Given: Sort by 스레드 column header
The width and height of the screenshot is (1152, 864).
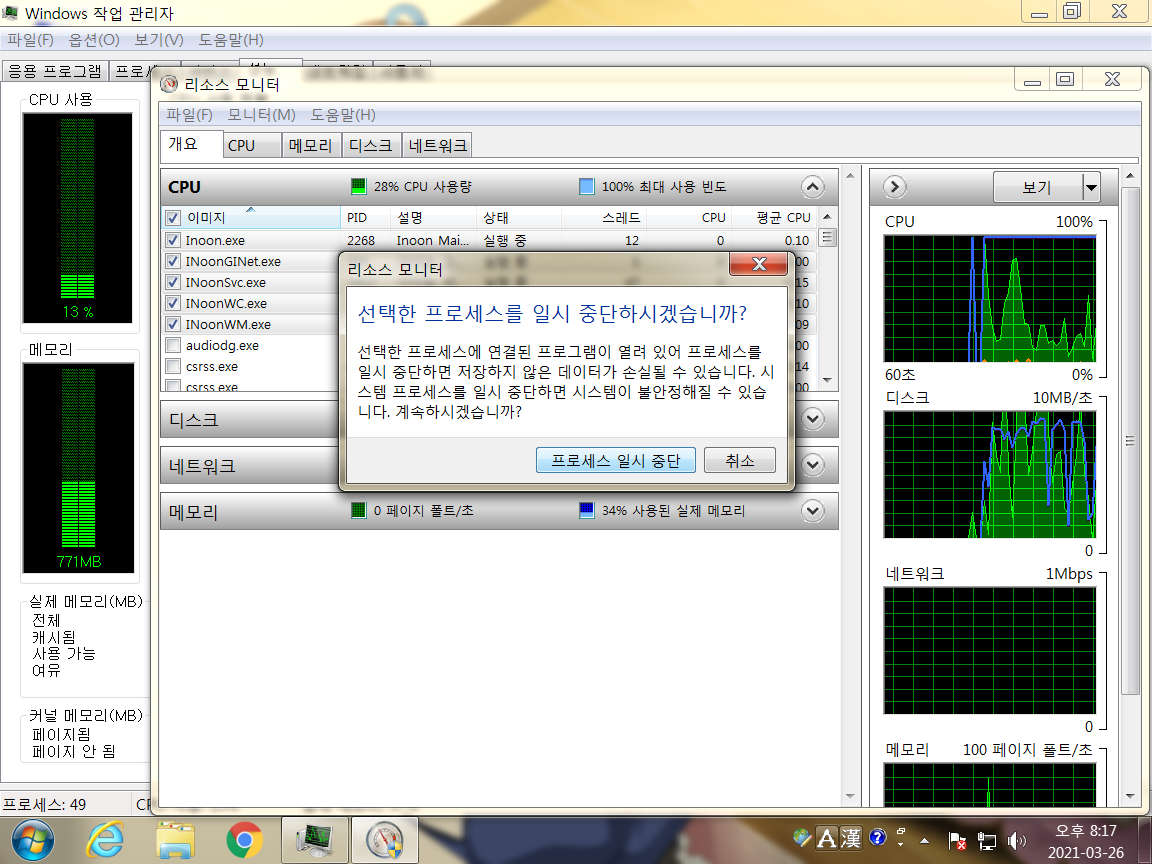Looking at the screenshot, I should coord(603,217).
